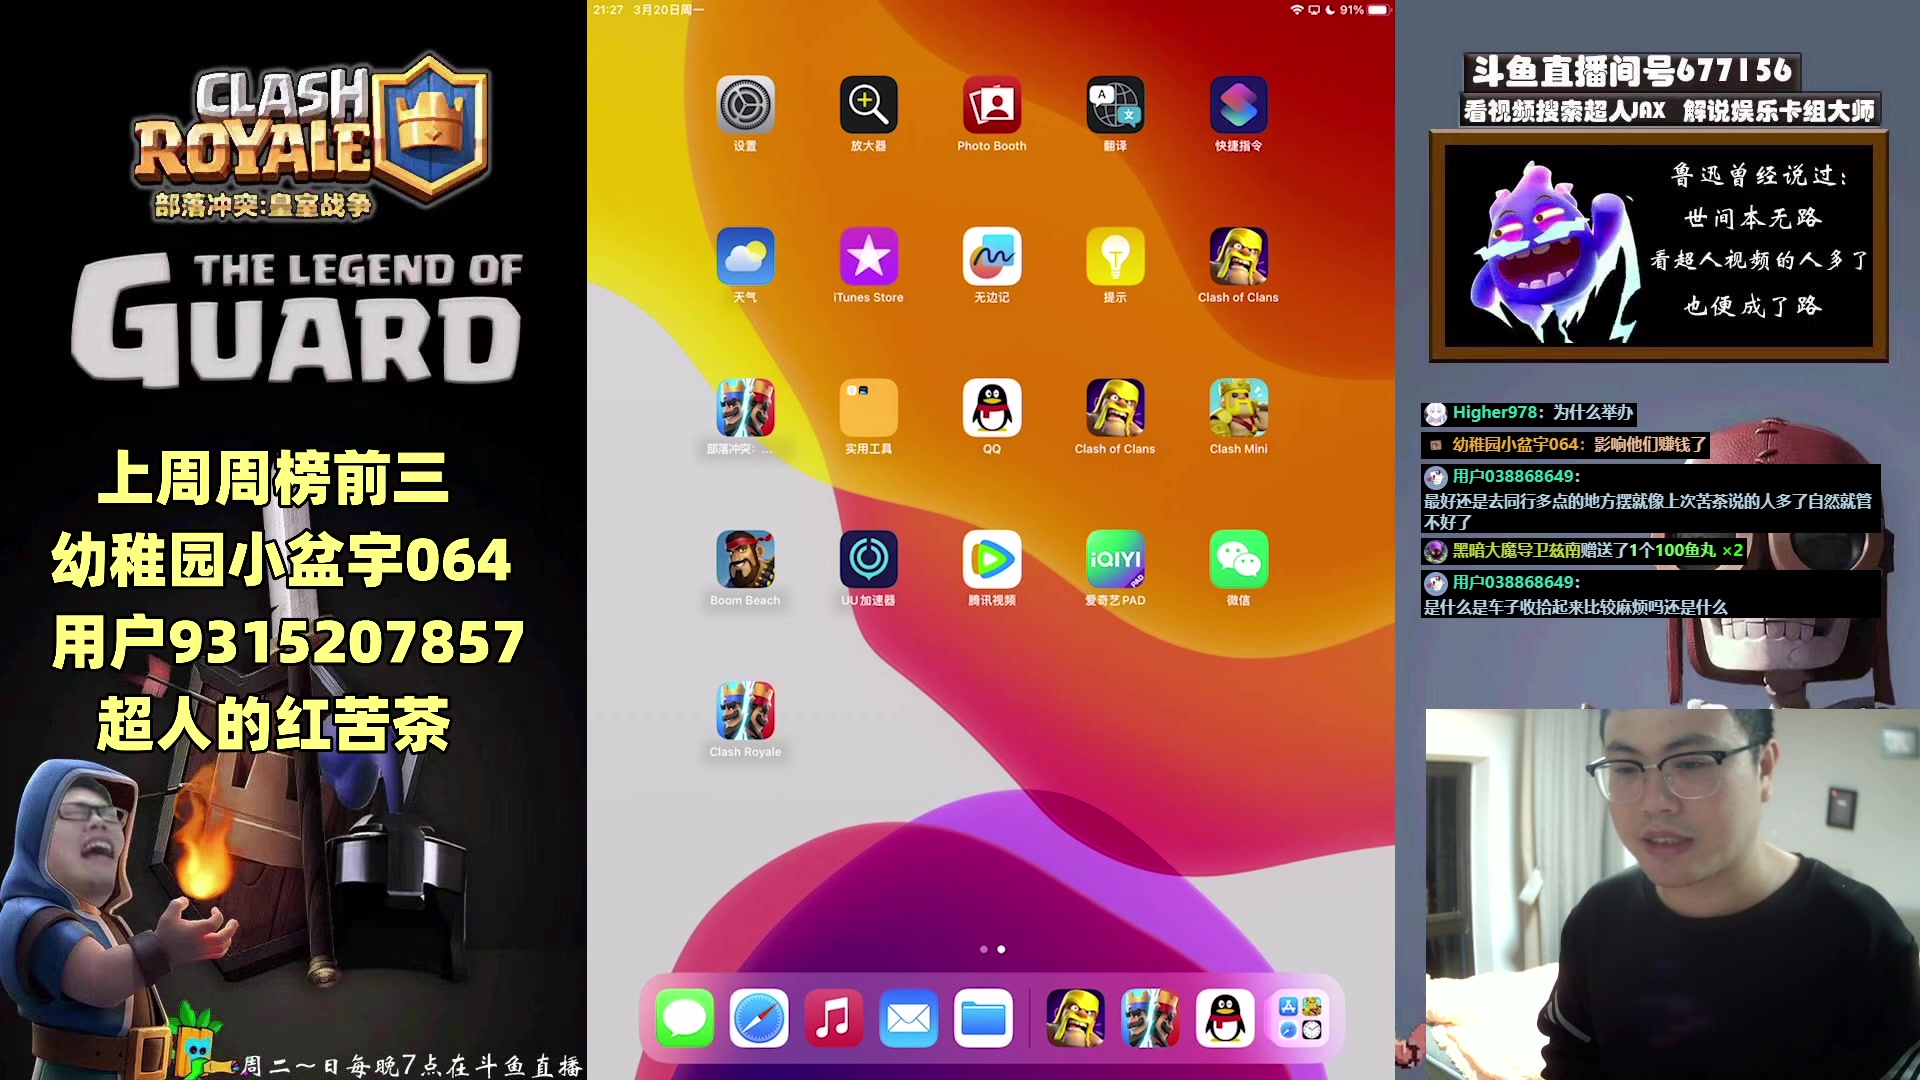Open the Magnifier (放大器) app
Screen dimensions: 1920x1080
tap(868, 105)
